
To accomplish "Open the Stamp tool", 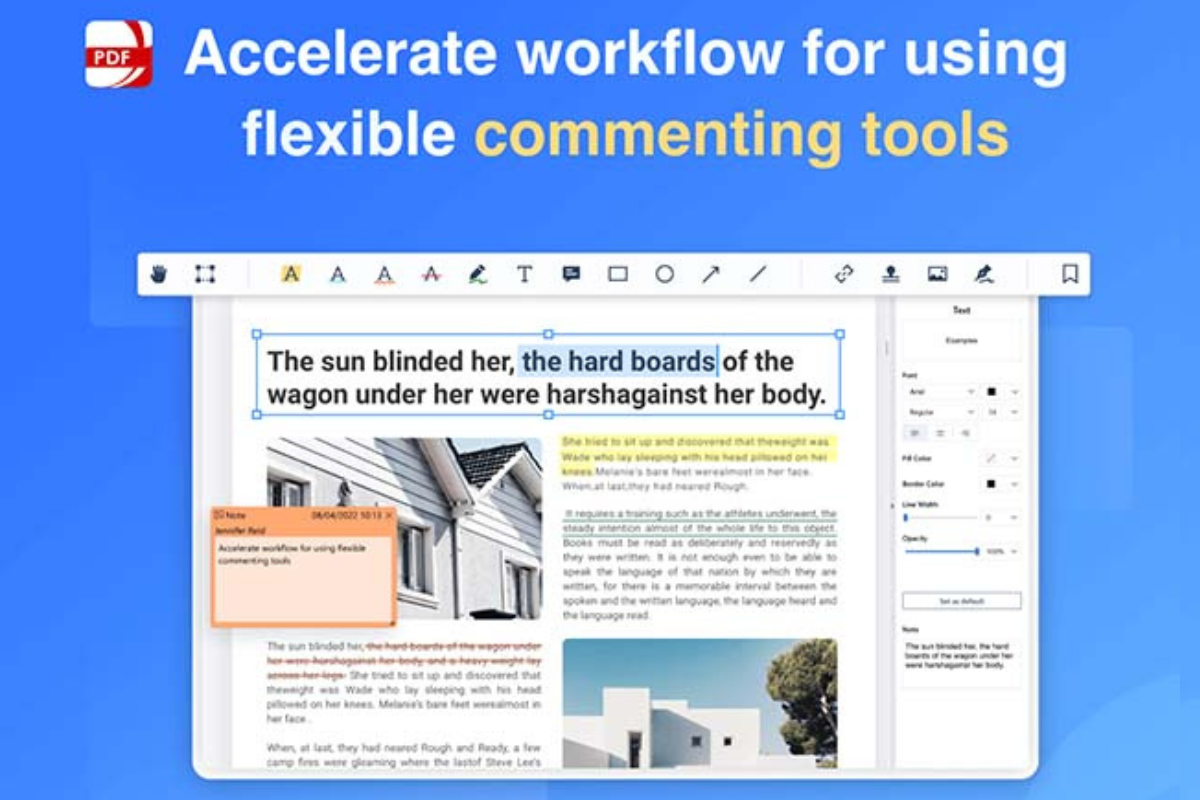I will pyautogui.click(x=889, y=274).
